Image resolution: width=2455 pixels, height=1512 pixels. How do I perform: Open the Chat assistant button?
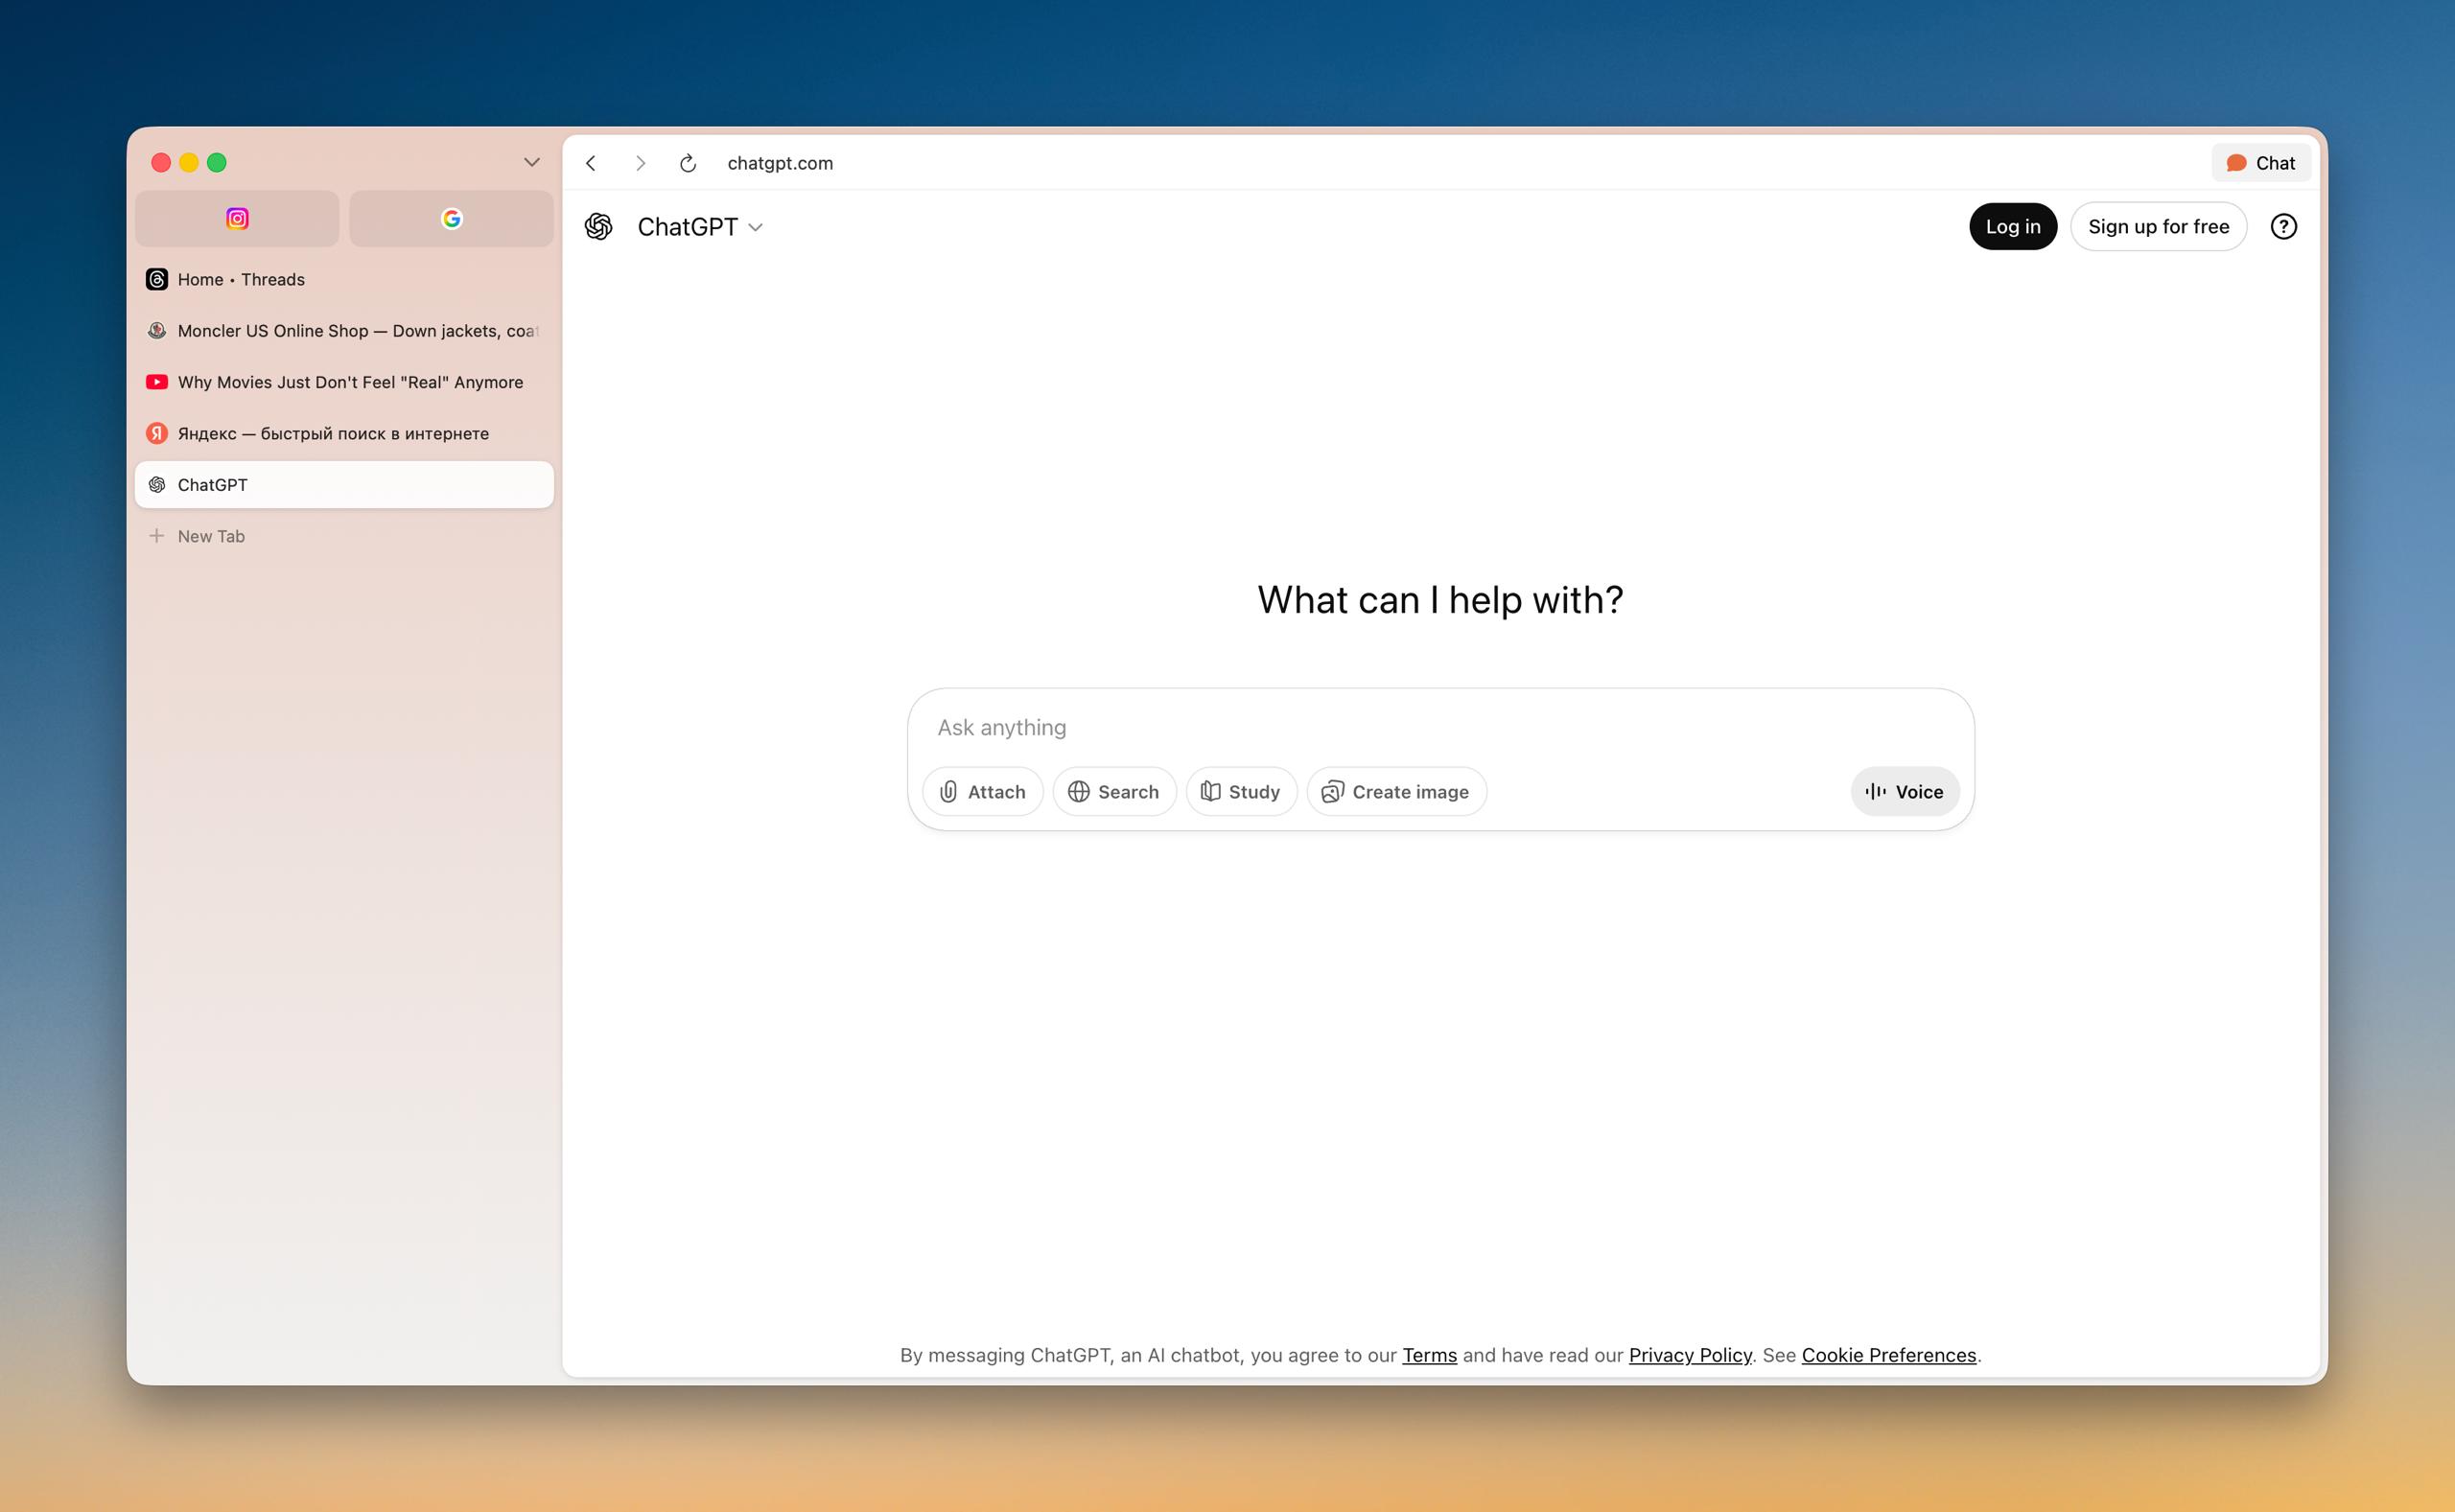(x=2260, y=163)
